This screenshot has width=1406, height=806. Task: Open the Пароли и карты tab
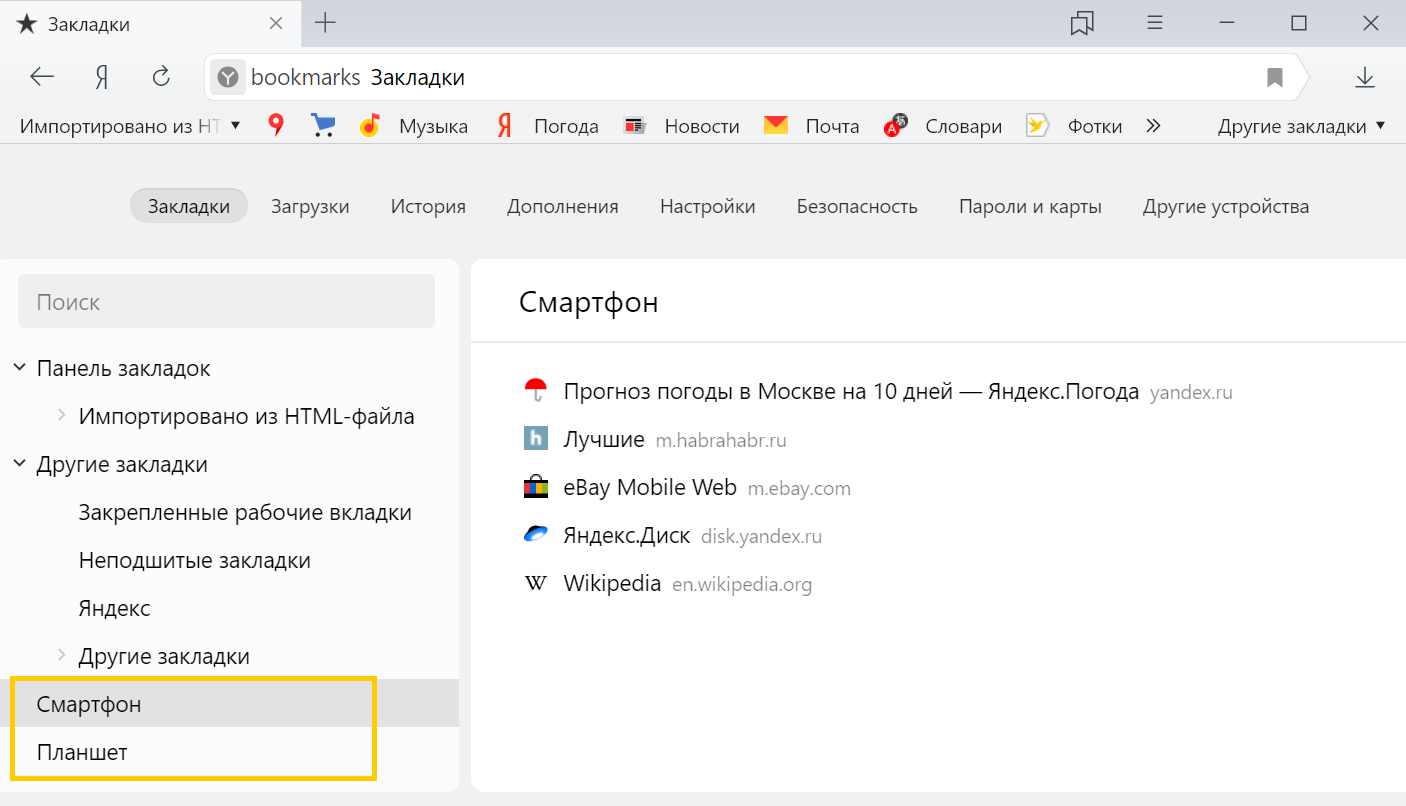pos(1030,207)
